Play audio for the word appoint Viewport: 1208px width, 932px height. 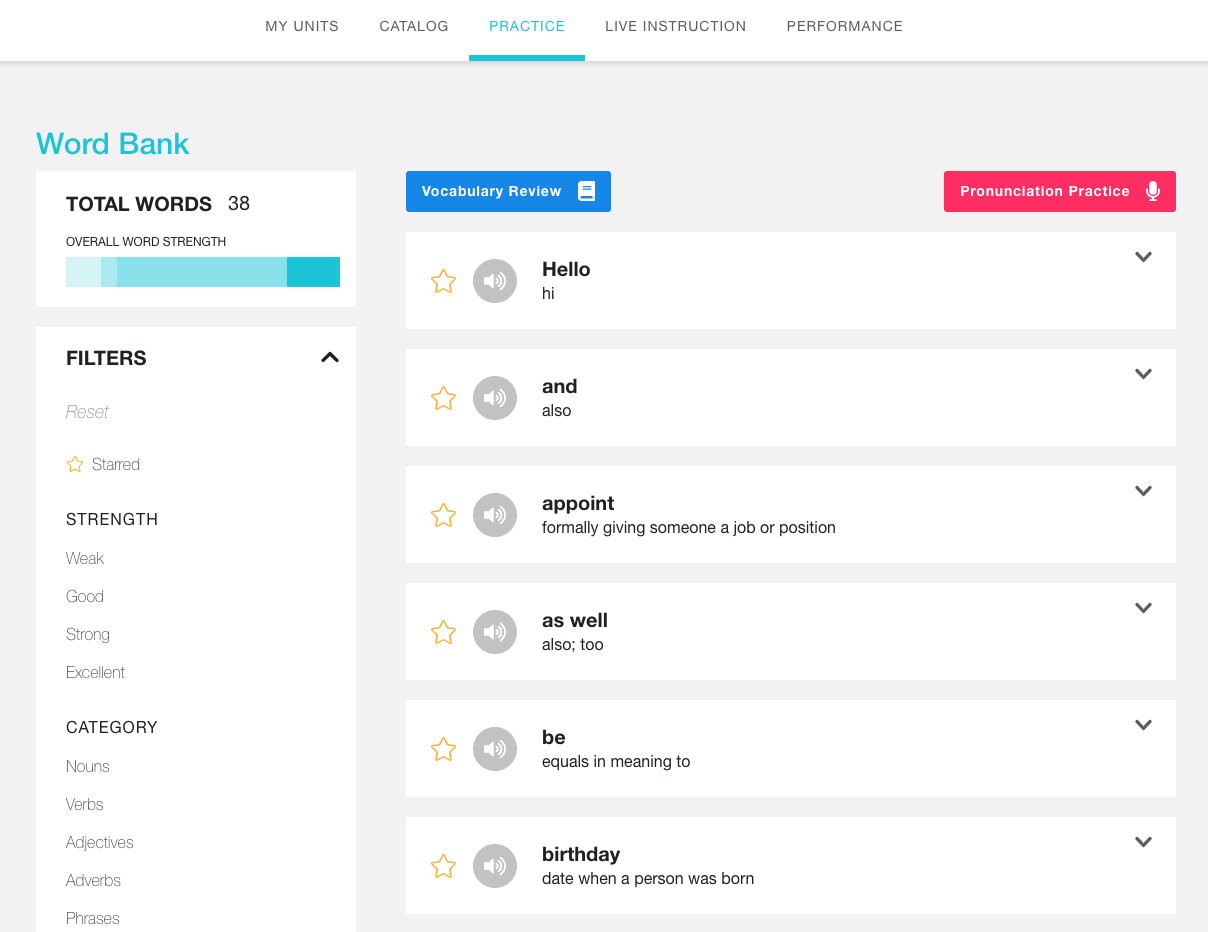coord(495,515)
